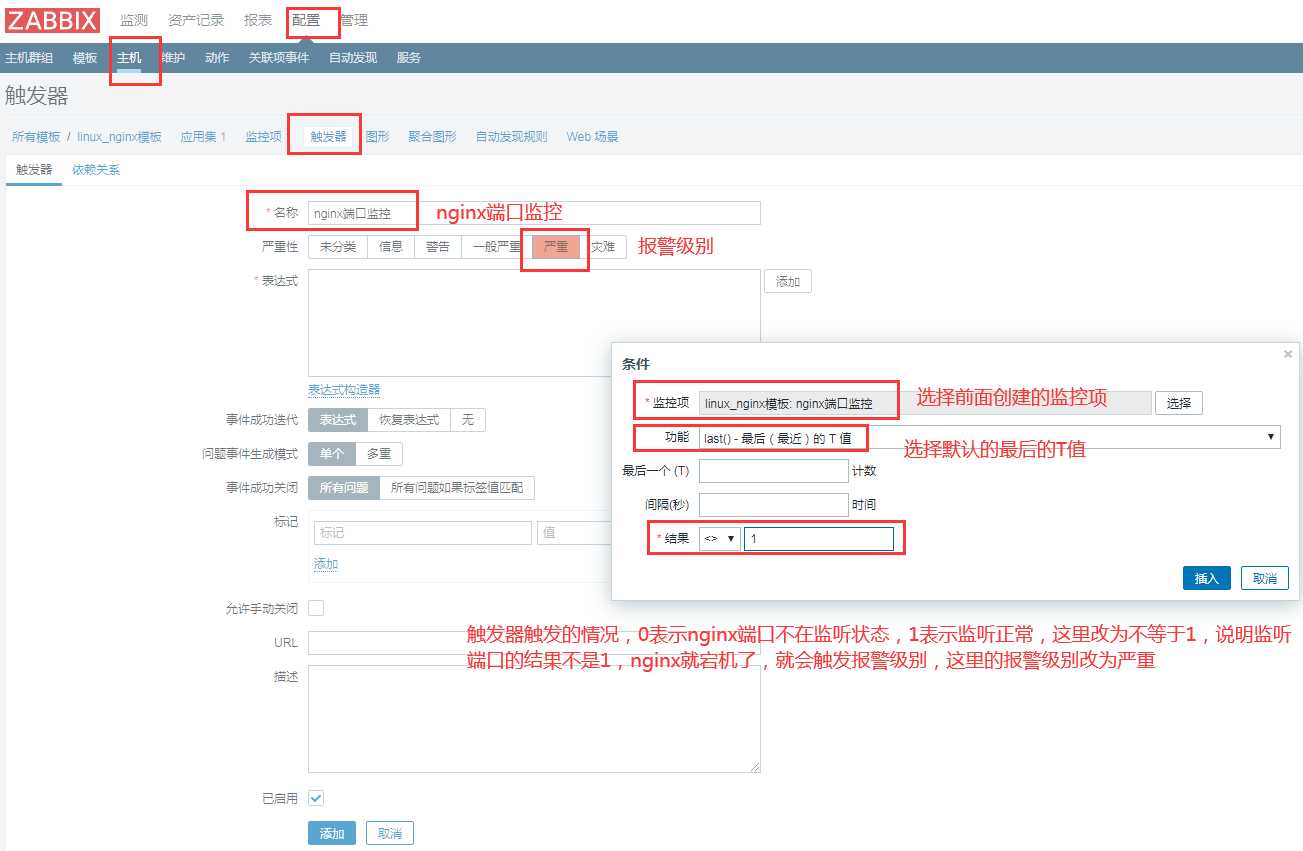Open the 功能 function dropdown
Screen dimensions: 1303x851
pyautogui.click(x=990, y=437)
